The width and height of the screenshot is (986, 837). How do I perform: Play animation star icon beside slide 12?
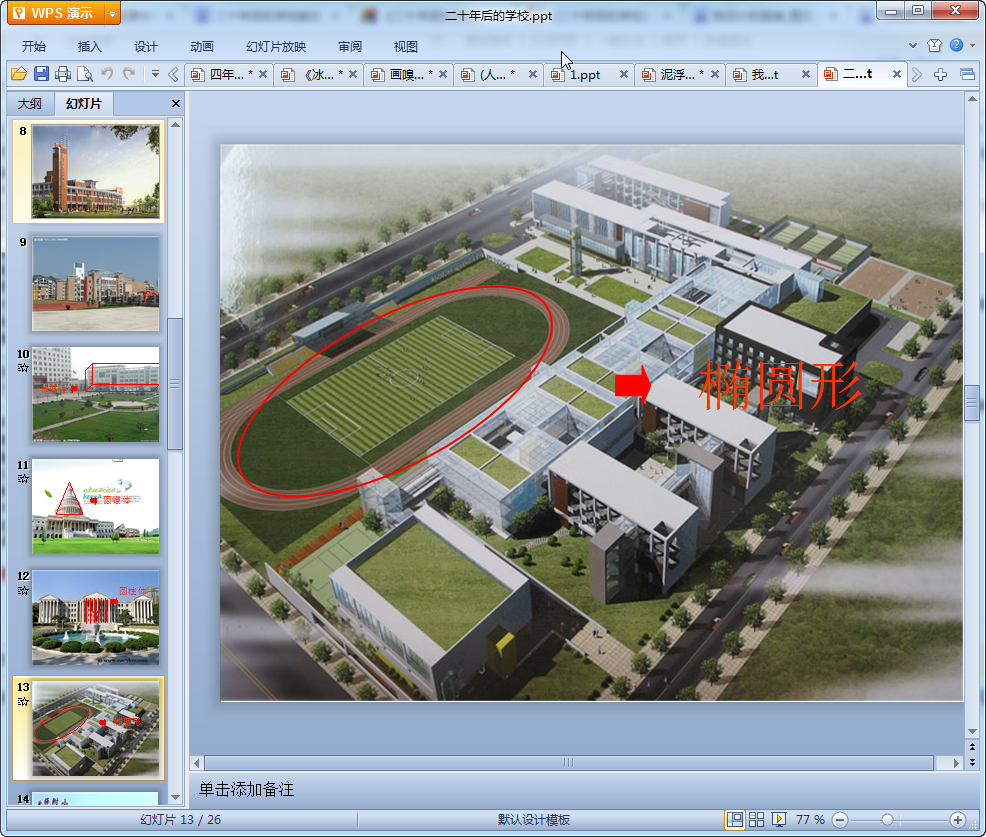click(23, 590)
